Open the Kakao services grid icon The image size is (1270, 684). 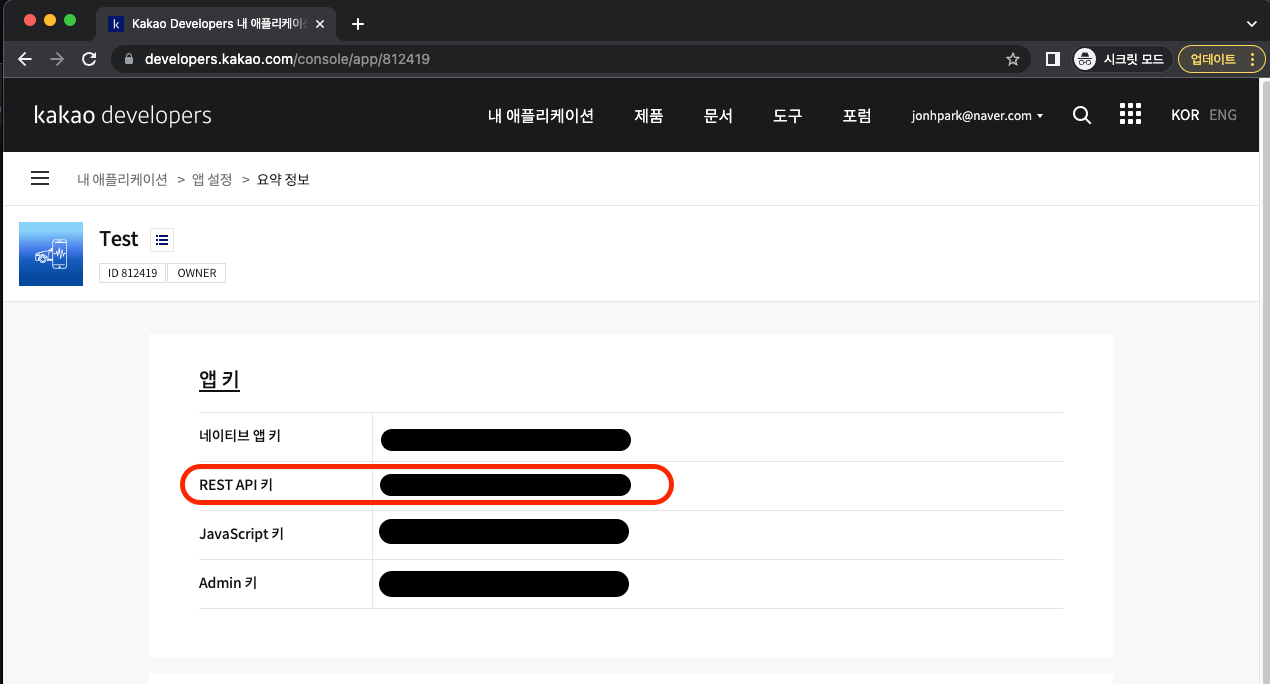pyautogui.click(x=1130, y=114)
